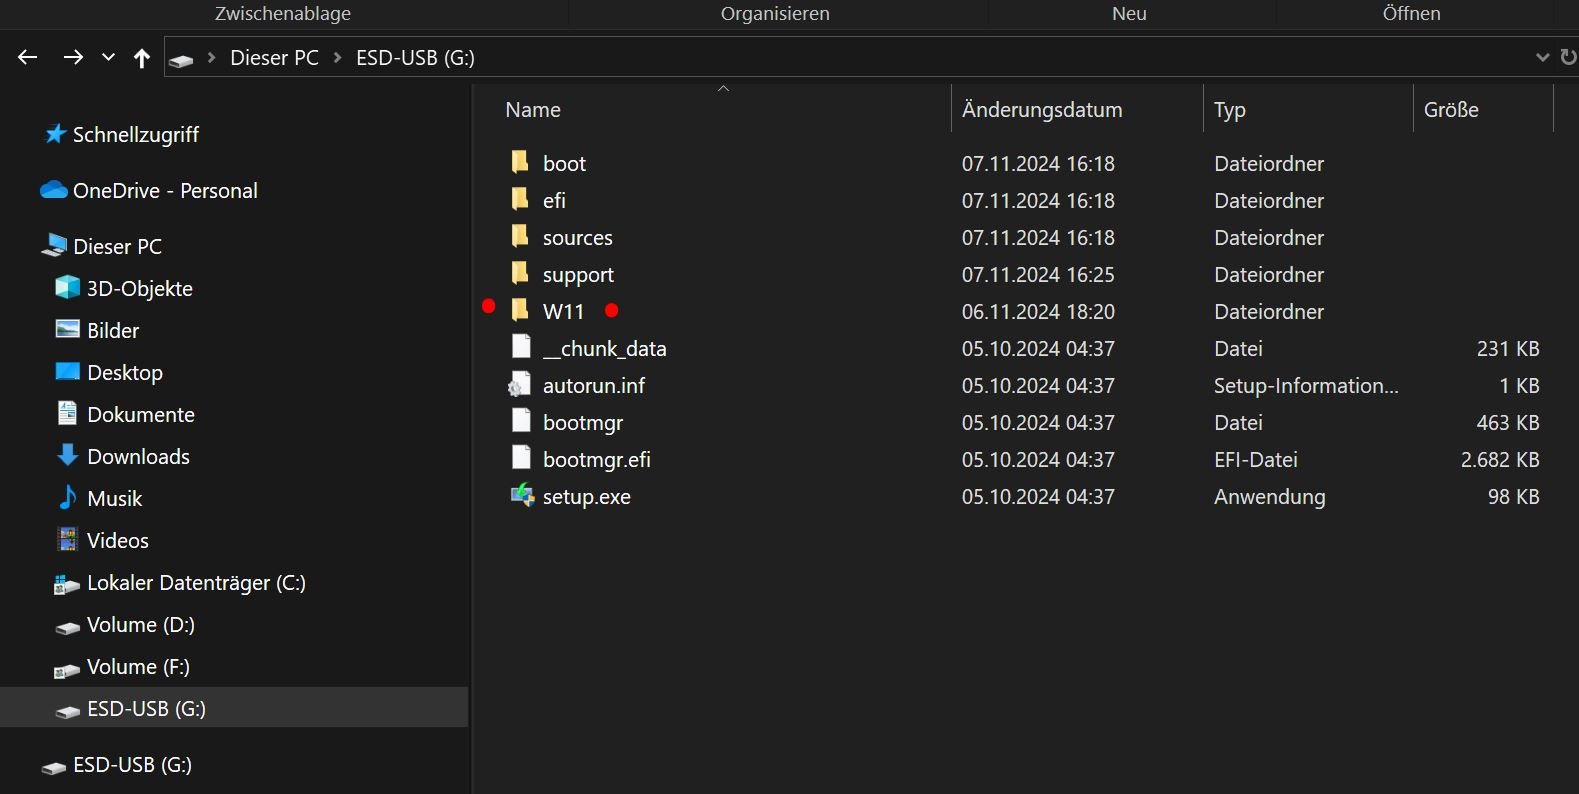1579x794 pixels.
Task: Select the sources folder icon
Action: [520, 236]
